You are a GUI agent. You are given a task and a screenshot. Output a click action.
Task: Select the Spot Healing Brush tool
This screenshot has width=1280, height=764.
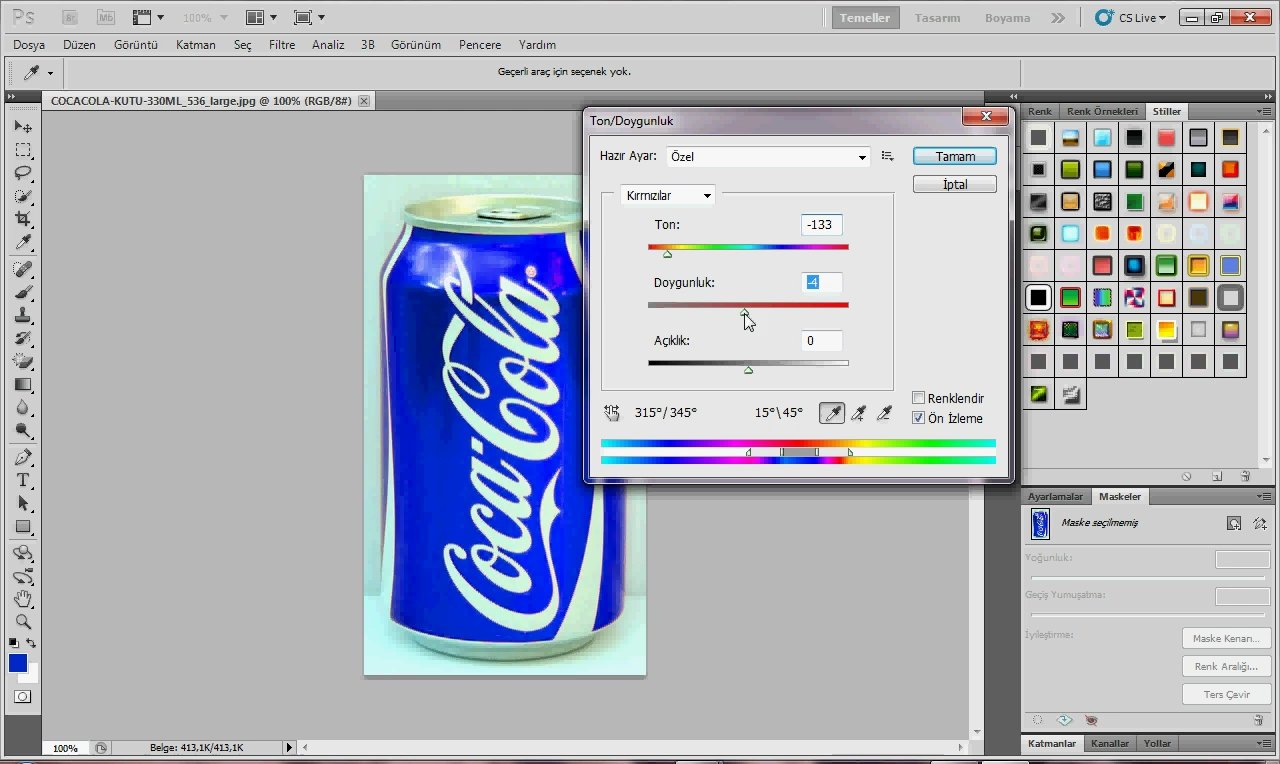tap(23, 269)
